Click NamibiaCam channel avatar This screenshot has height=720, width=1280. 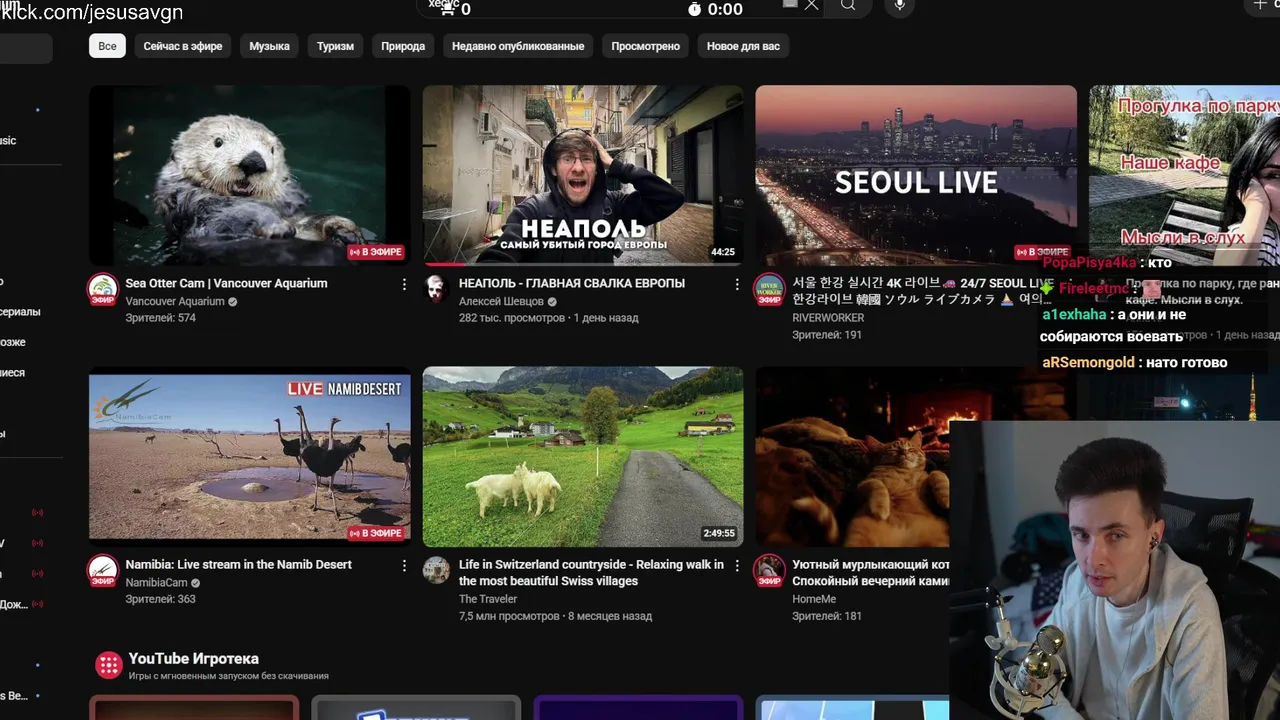[x=103, y=570]
